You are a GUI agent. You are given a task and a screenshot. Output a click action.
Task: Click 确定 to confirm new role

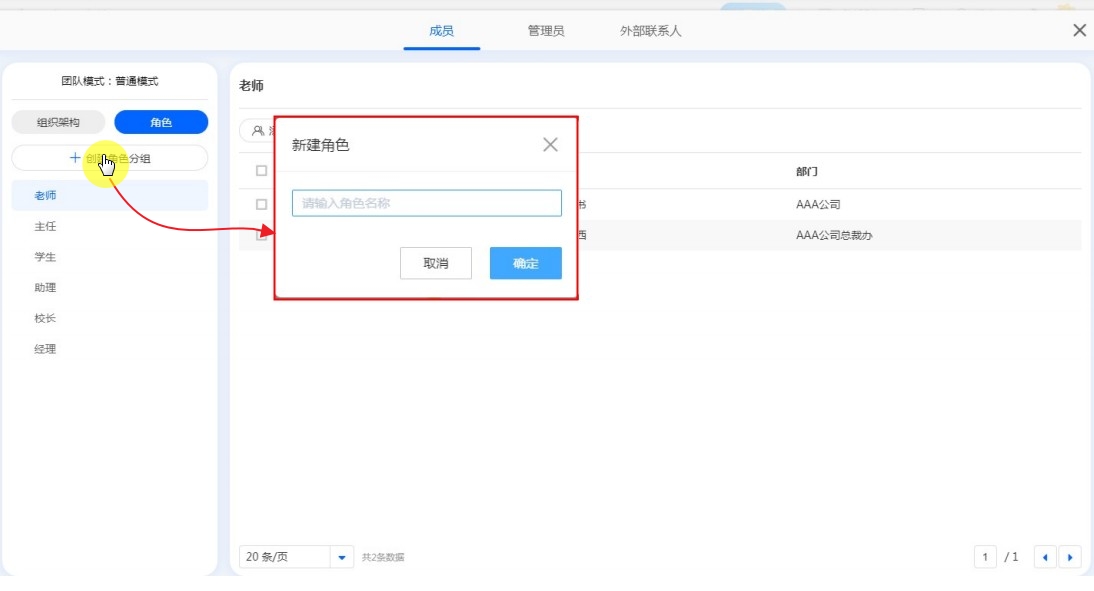click(x=525, y=263)
